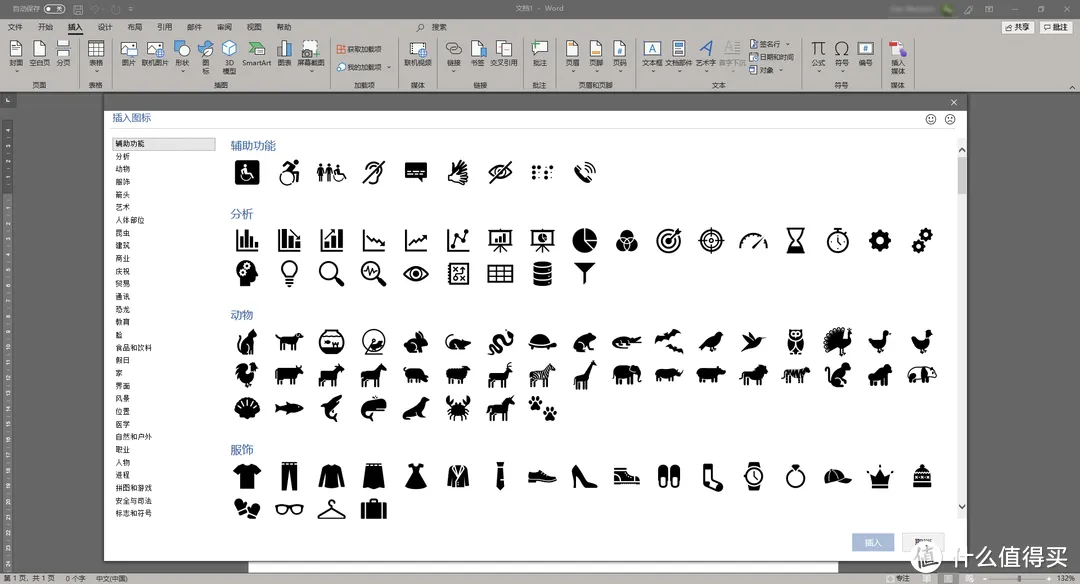Switch to the 设计 ribbon tab
The height and width of the screenshot is (584, 1080).
click(105, 27)
